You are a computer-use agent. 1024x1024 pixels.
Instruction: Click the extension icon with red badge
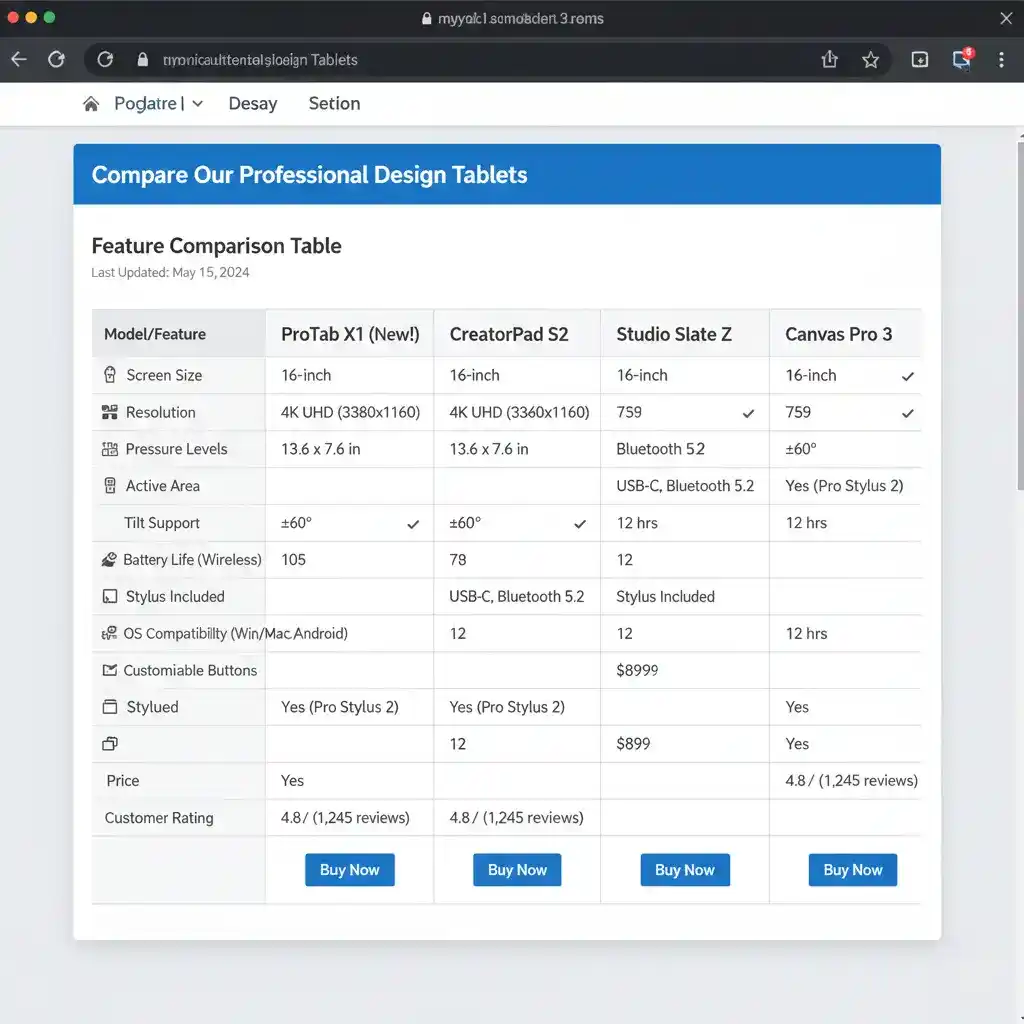(x=962, y=59)
